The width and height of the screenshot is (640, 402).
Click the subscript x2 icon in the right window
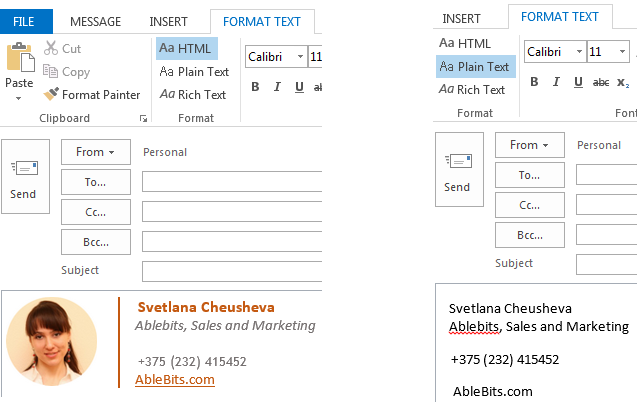623,82
